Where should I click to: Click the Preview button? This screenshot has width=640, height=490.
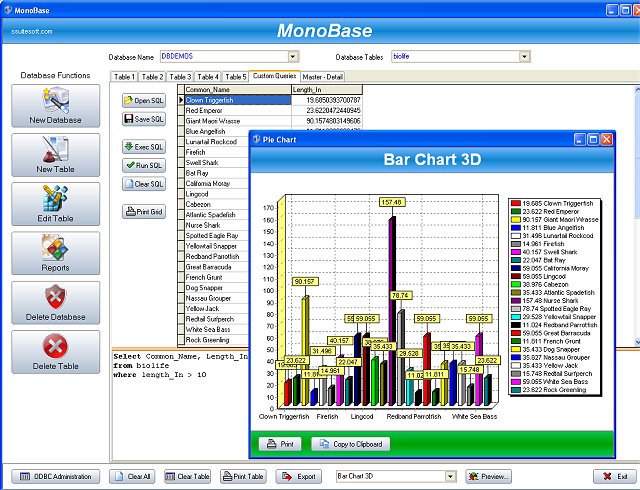coord(489,476)
